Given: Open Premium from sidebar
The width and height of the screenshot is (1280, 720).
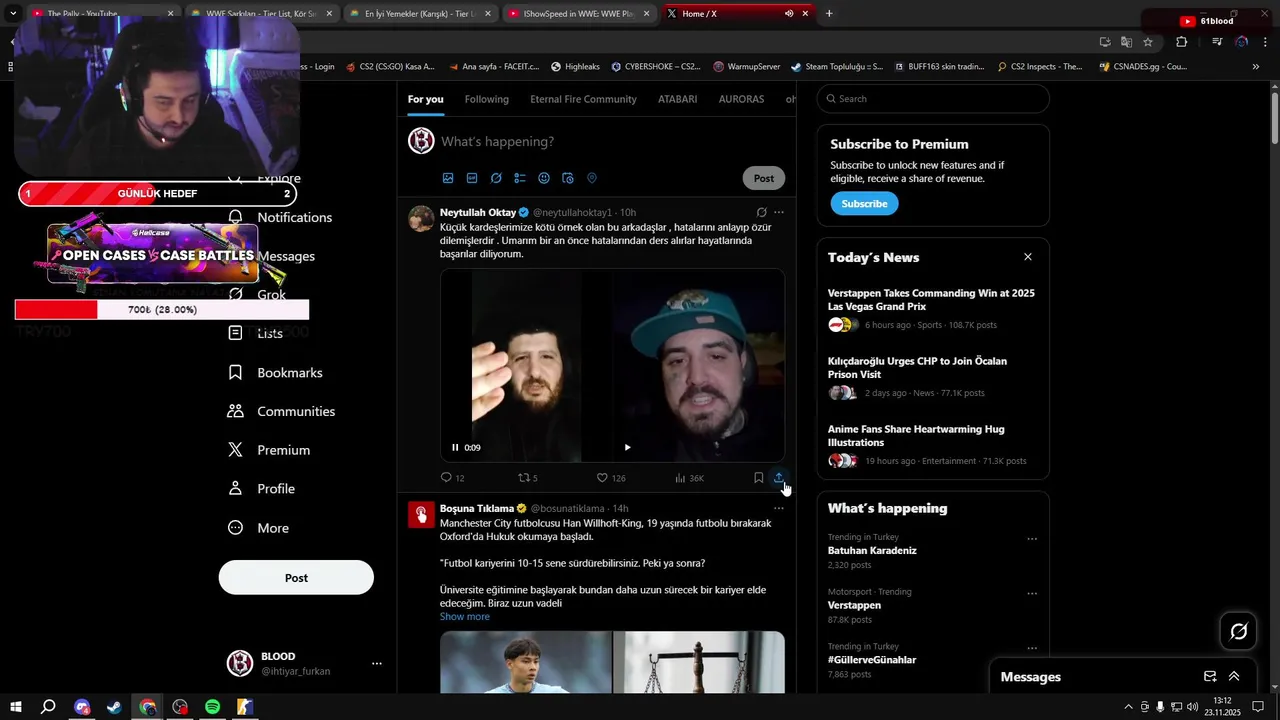Looking at the screenshot, I should (x=270, y=450).
